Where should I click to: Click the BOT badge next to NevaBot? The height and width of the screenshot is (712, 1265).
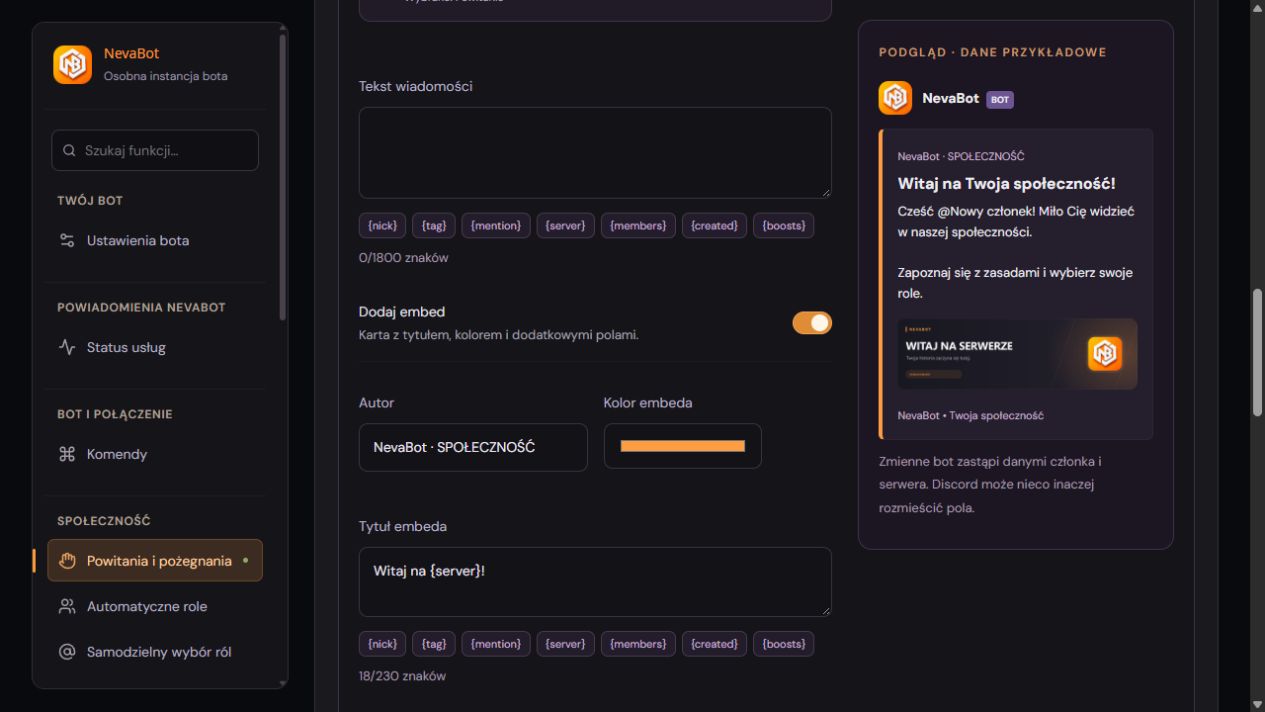[x=1000, y=99]
